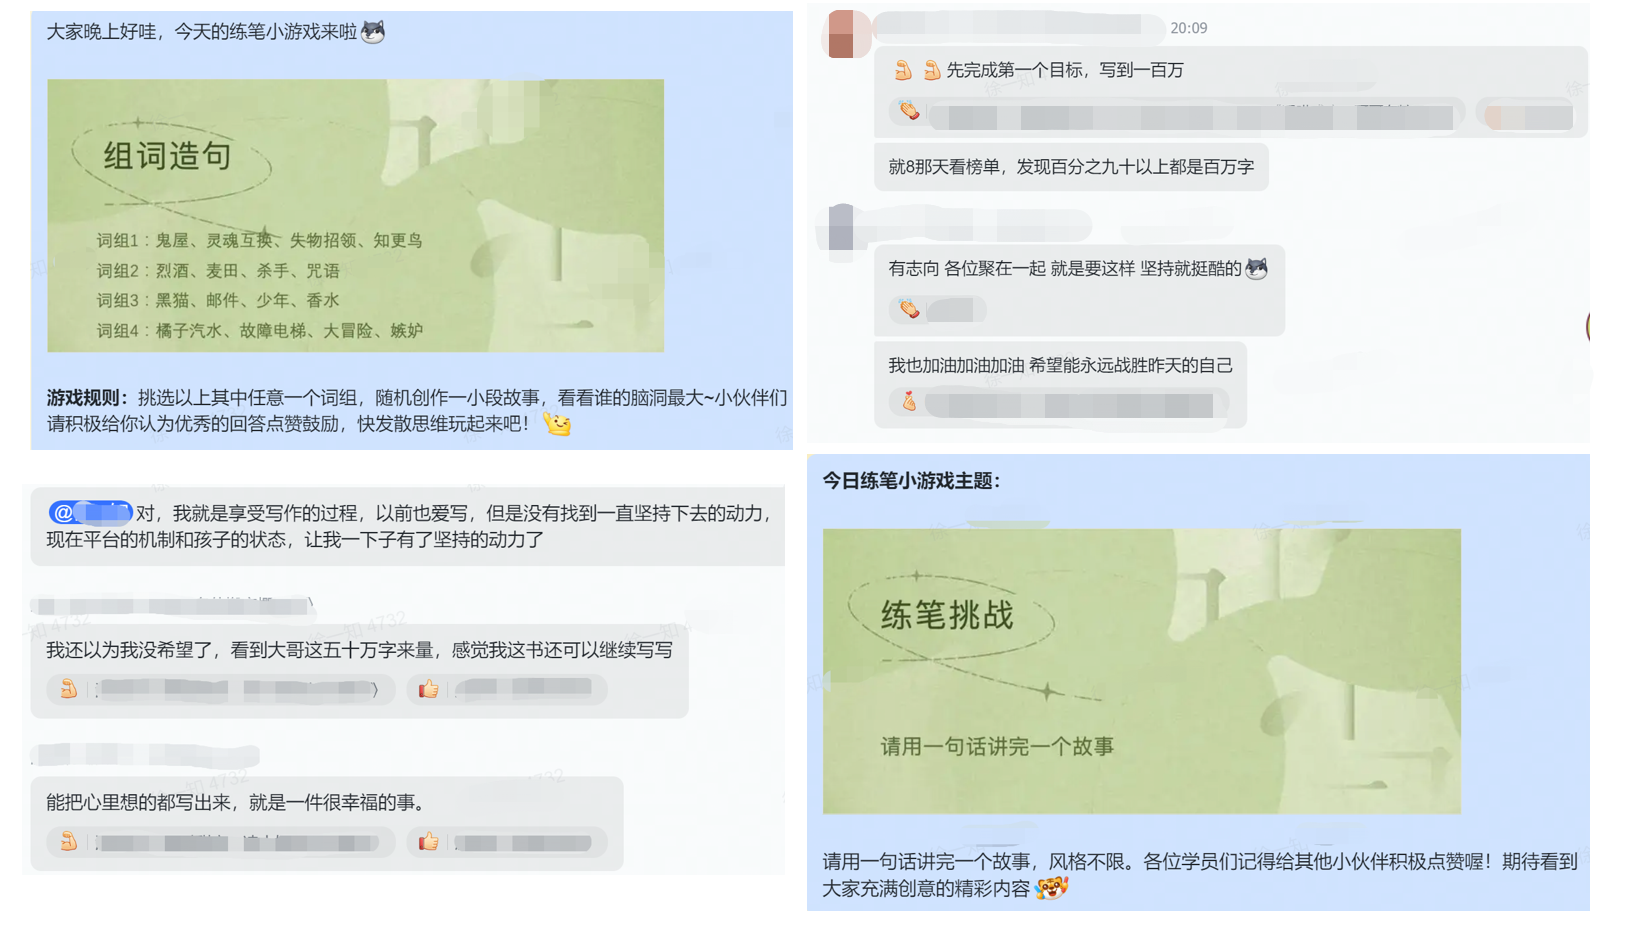Expand reactor list arrow on 五十万字来量 muscle reaction
1646x937 pixels.
(375, 689)
